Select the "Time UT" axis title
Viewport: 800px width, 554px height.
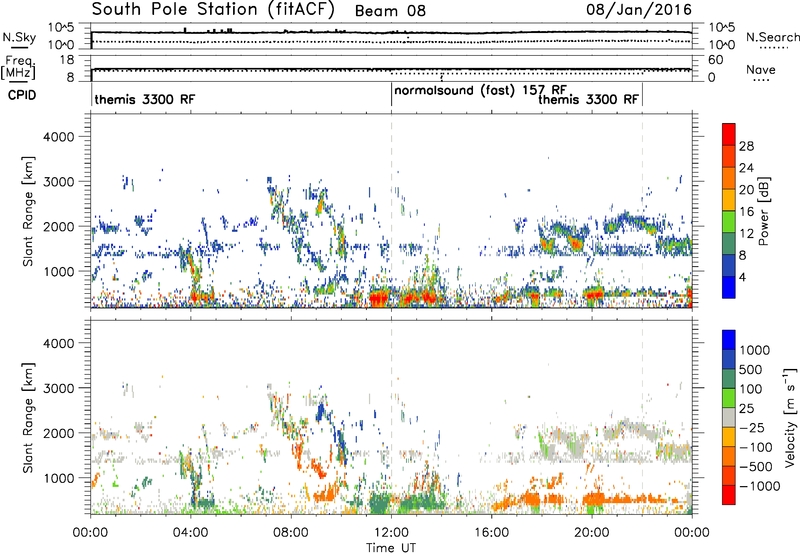tap(391, 548)
